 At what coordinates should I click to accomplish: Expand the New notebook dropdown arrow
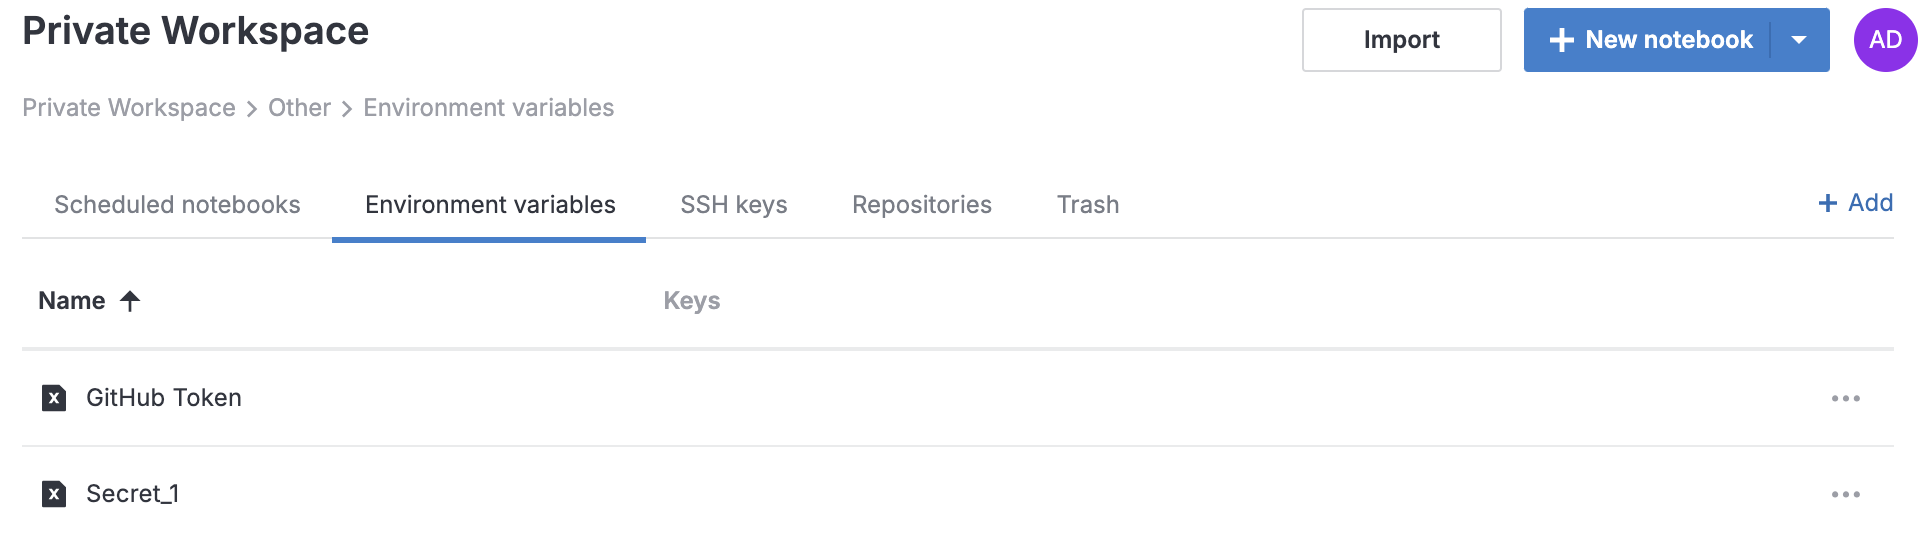[1799, 40]
